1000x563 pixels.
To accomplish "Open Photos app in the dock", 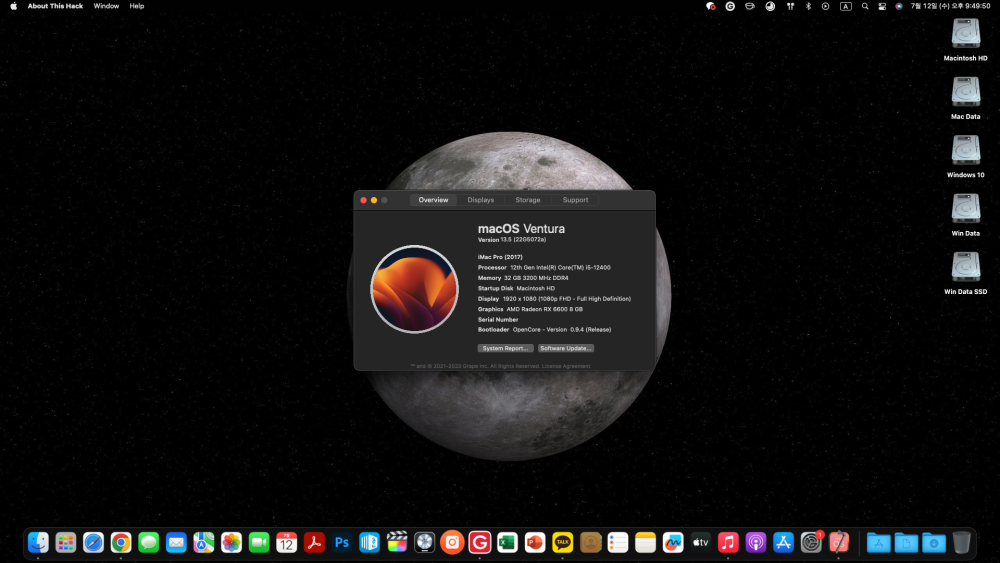I will (x=232, y=543).
